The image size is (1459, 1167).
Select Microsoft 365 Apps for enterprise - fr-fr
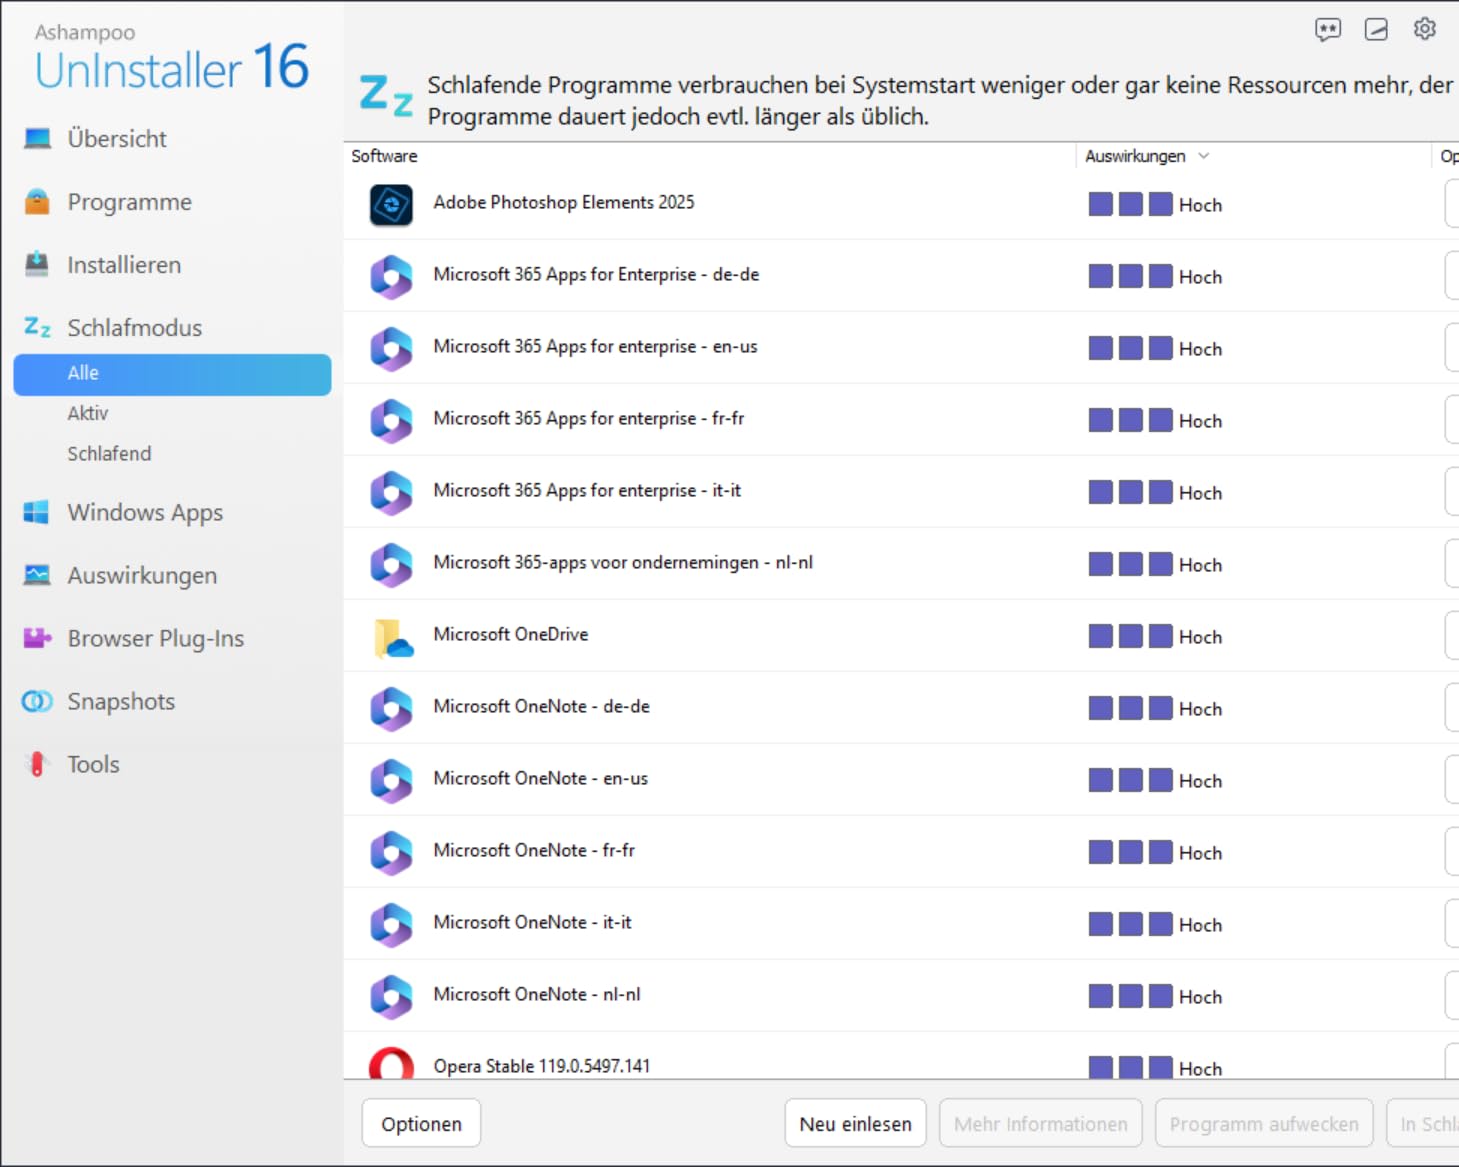(900, 420)
